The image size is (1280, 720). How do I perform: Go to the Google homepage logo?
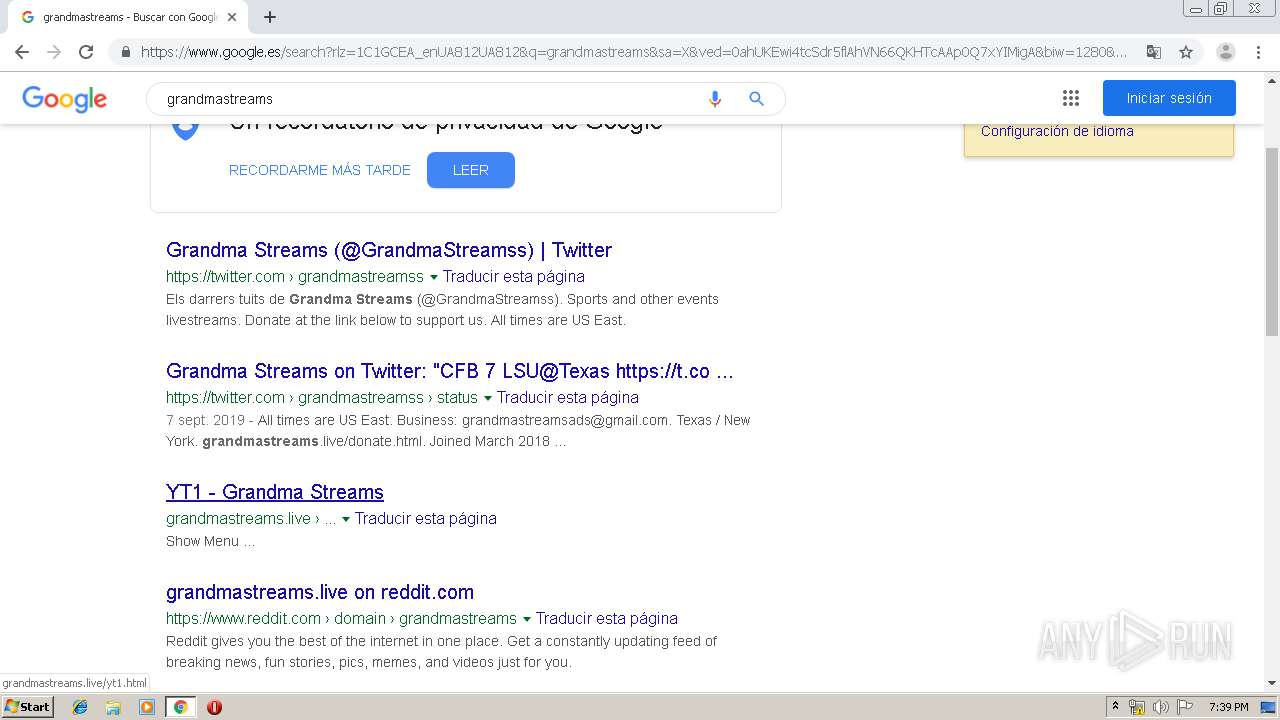[x=65, y=99]
